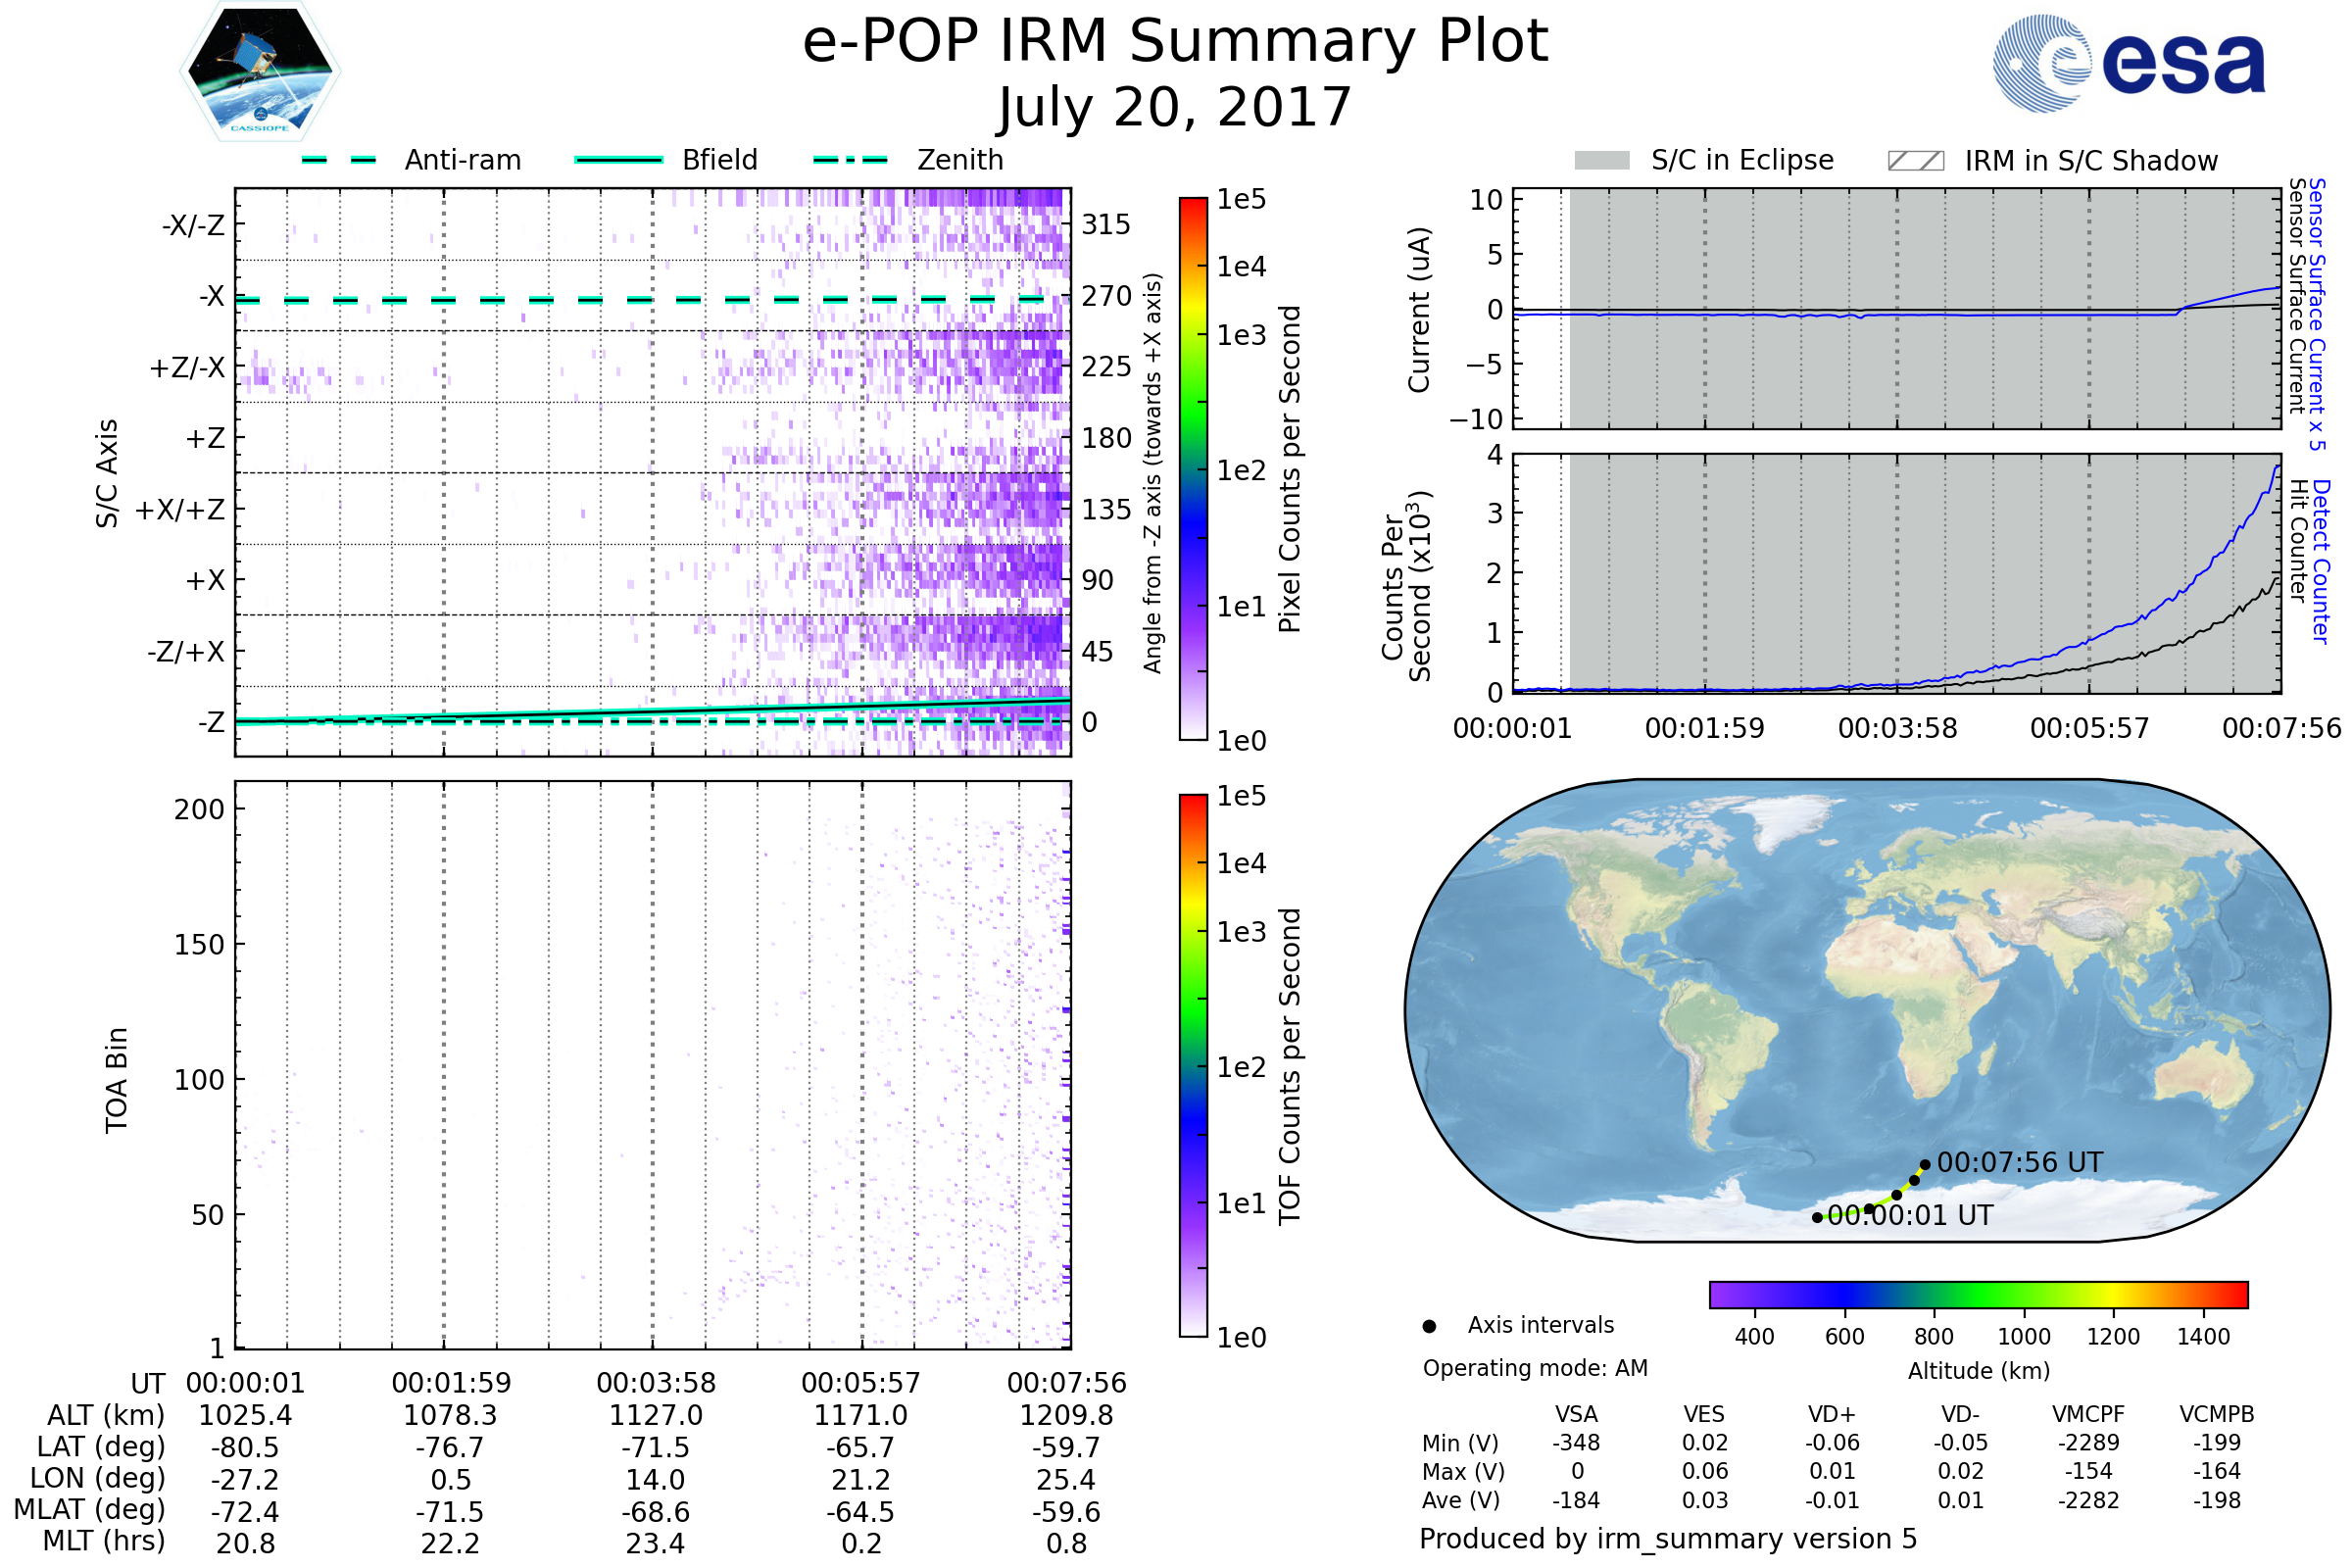Click the CASSIOPE mission hexagon logo
The image size is (2352, 1568).
pos(260,72)
